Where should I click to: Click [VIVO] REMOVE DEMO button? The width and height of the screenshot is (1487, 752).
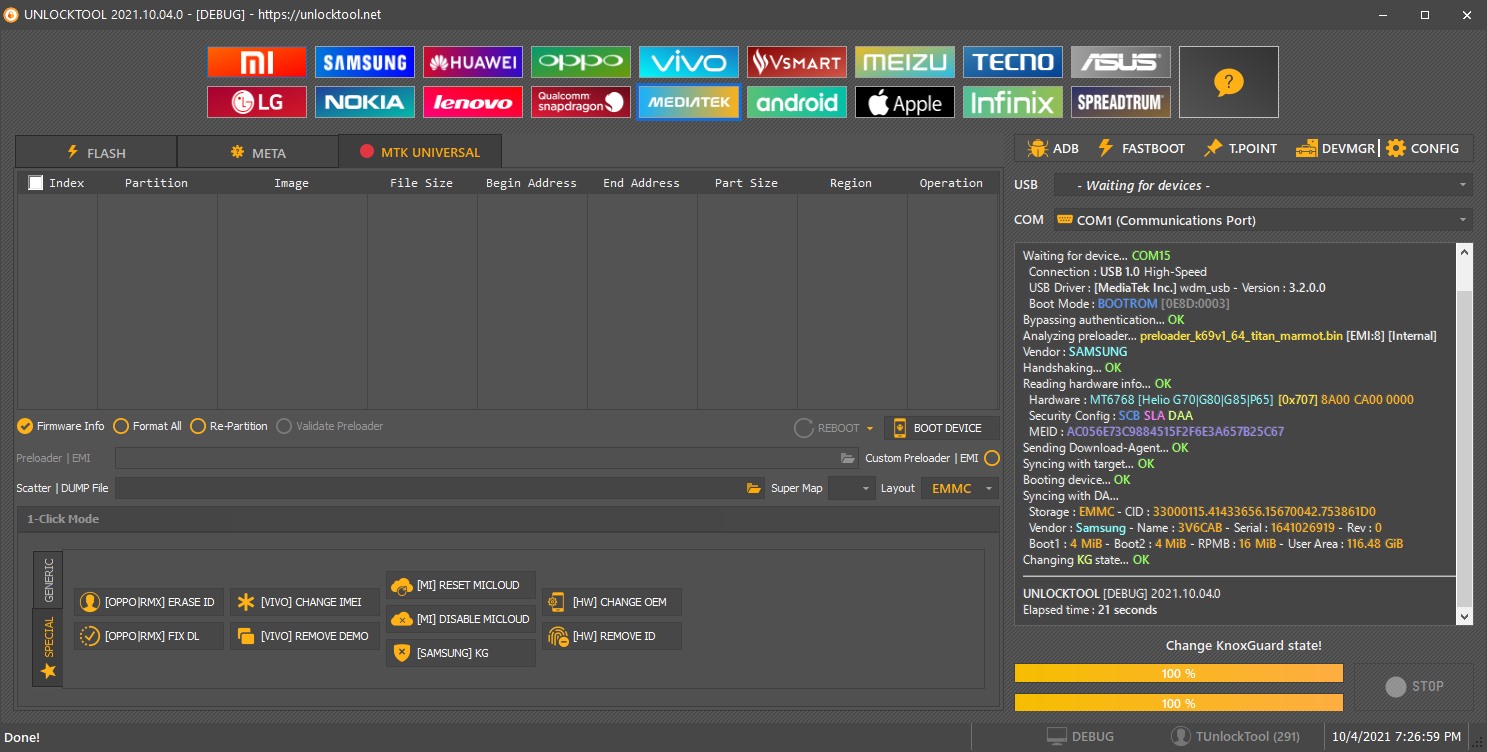(305, 636)
